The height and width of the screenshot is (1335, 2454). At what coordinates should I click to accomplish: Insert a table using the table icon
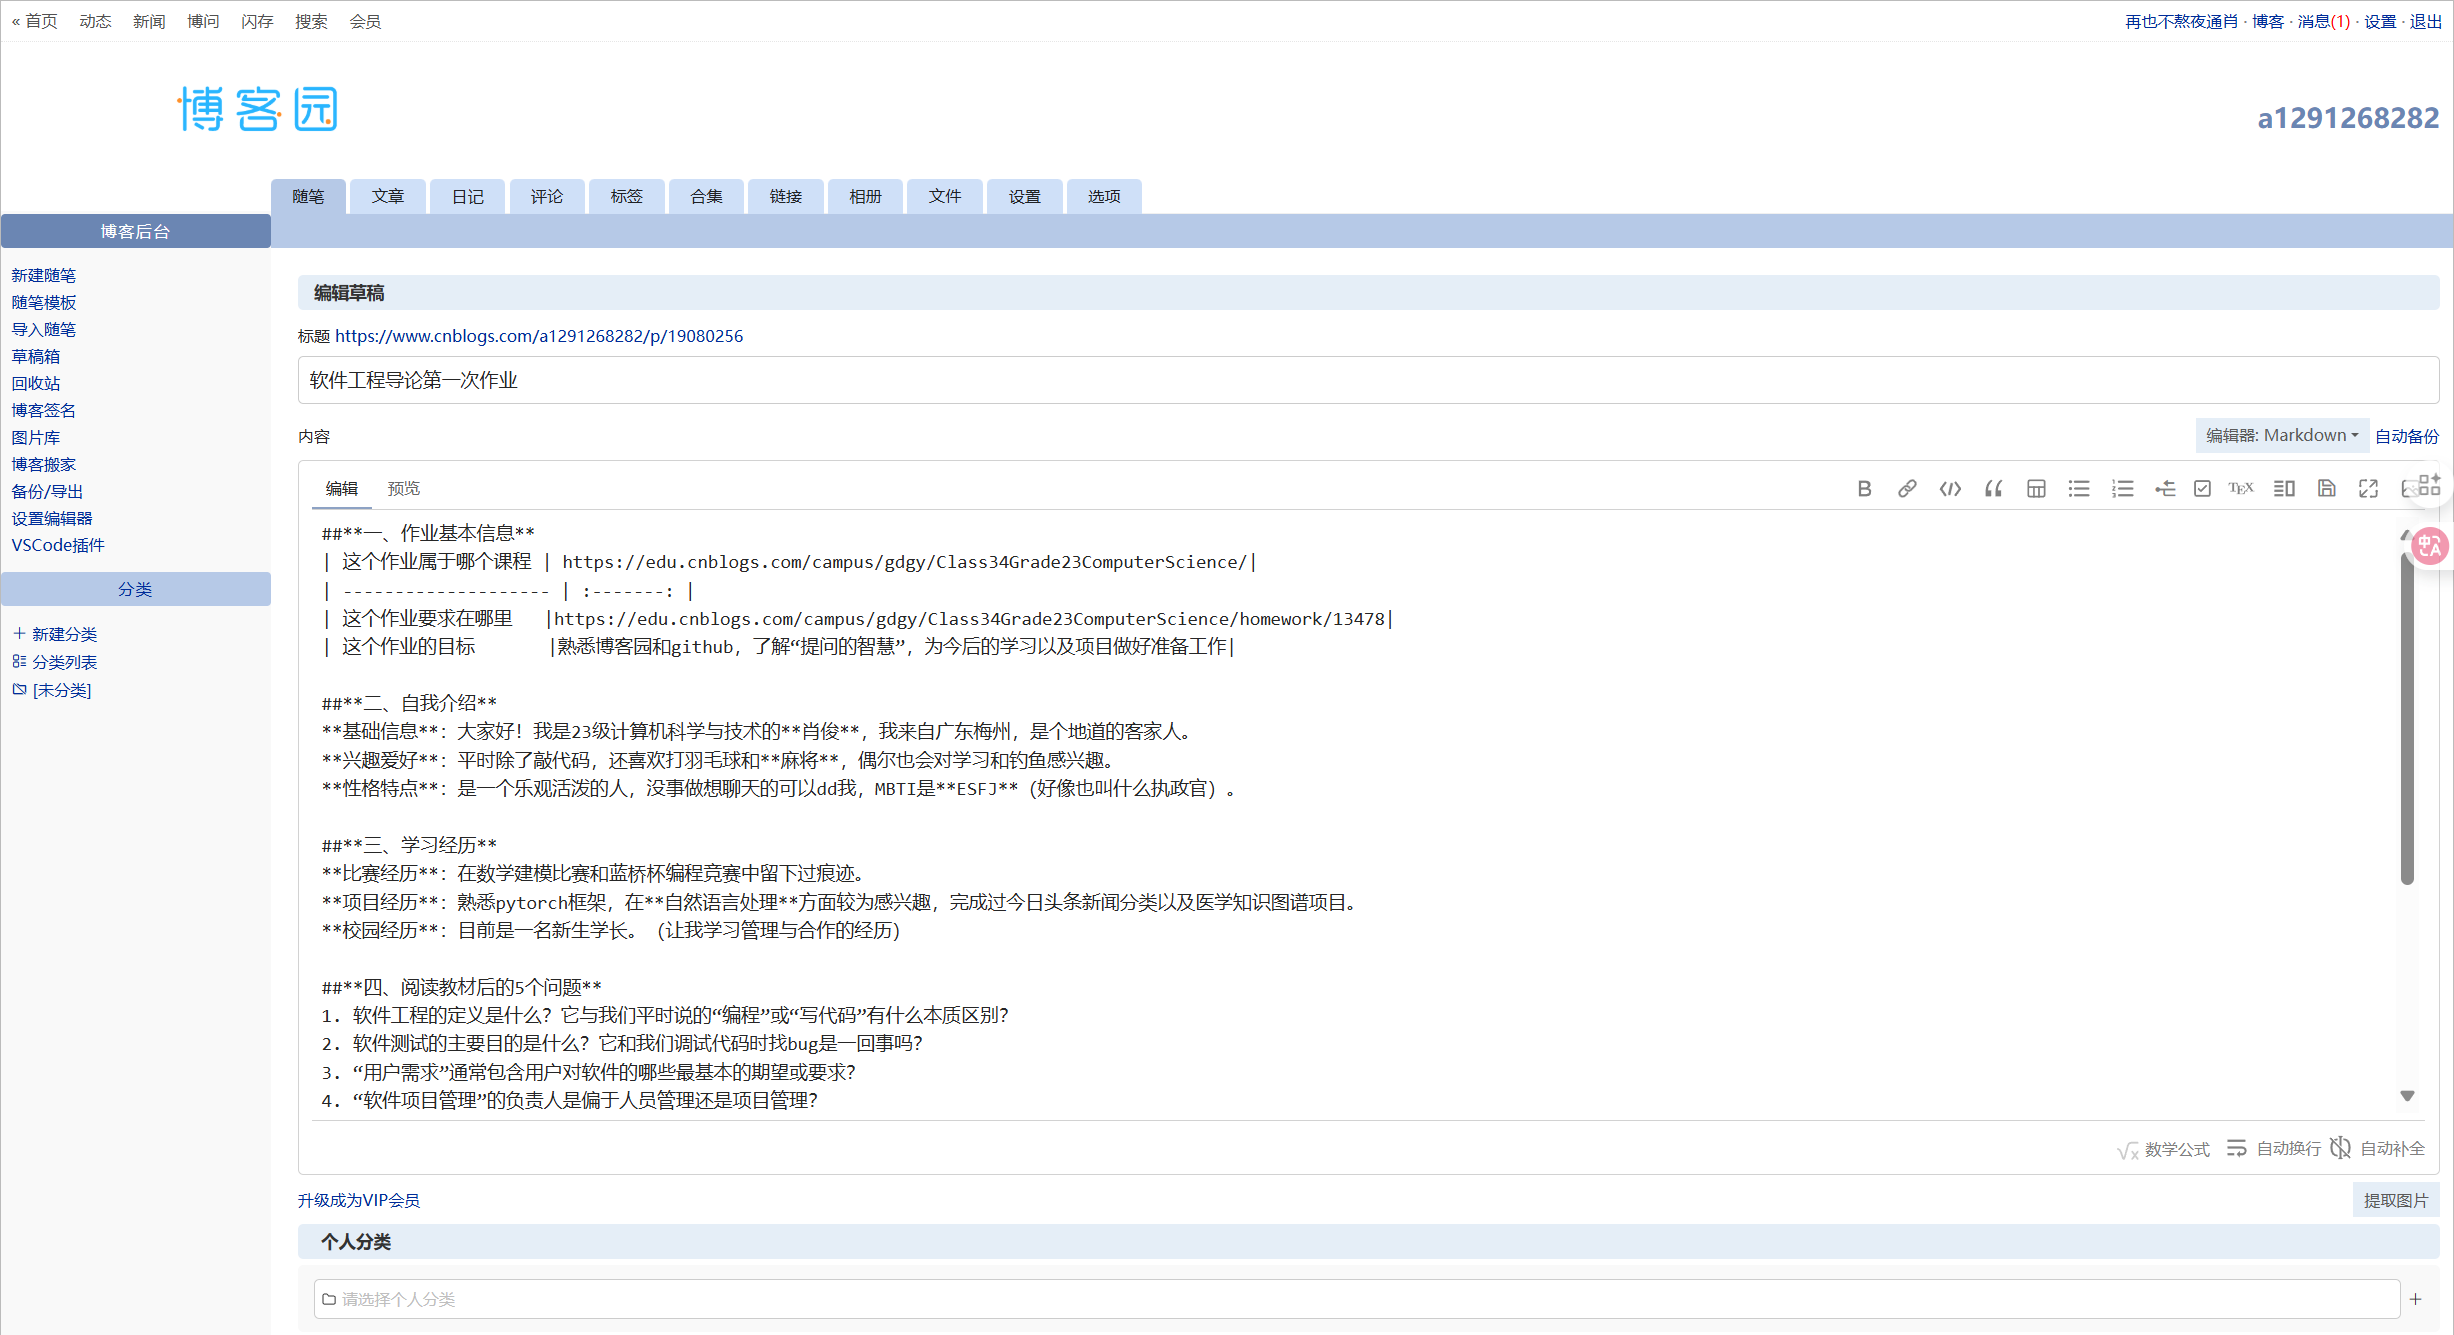(x=2036, y=489)
